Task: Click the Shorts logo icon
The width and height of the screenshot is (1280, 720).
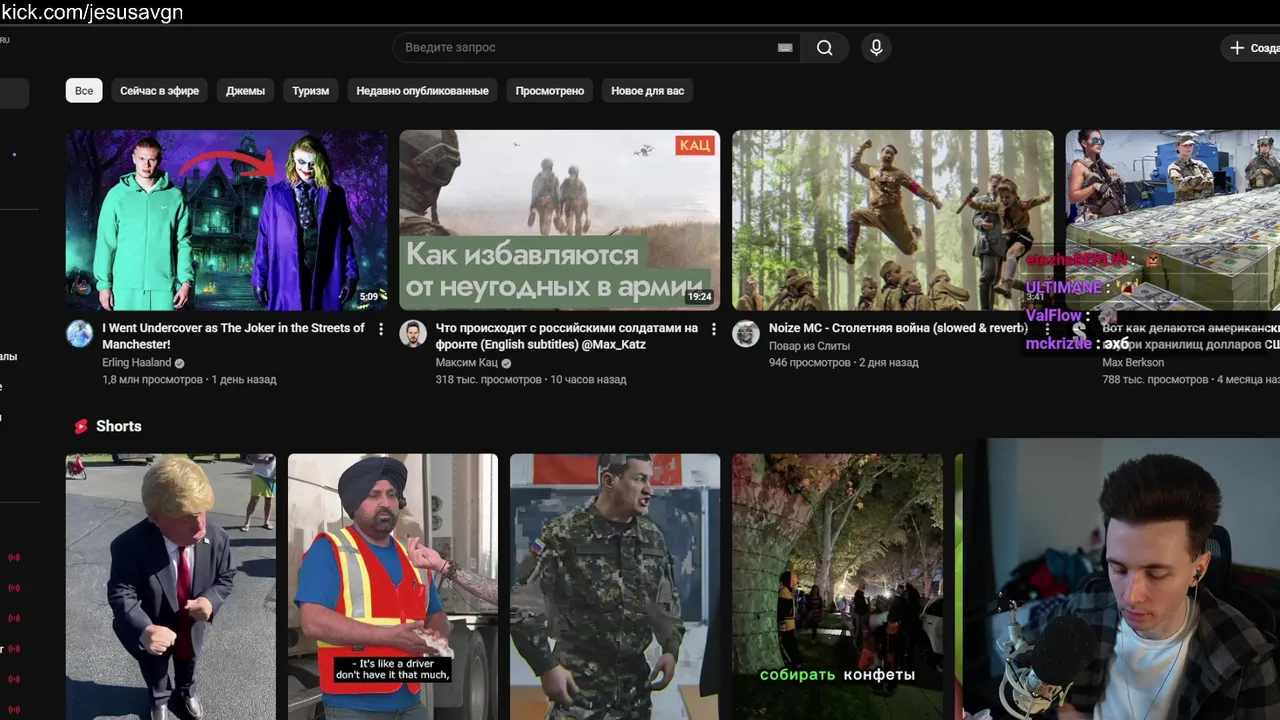Action: [81, 426]
